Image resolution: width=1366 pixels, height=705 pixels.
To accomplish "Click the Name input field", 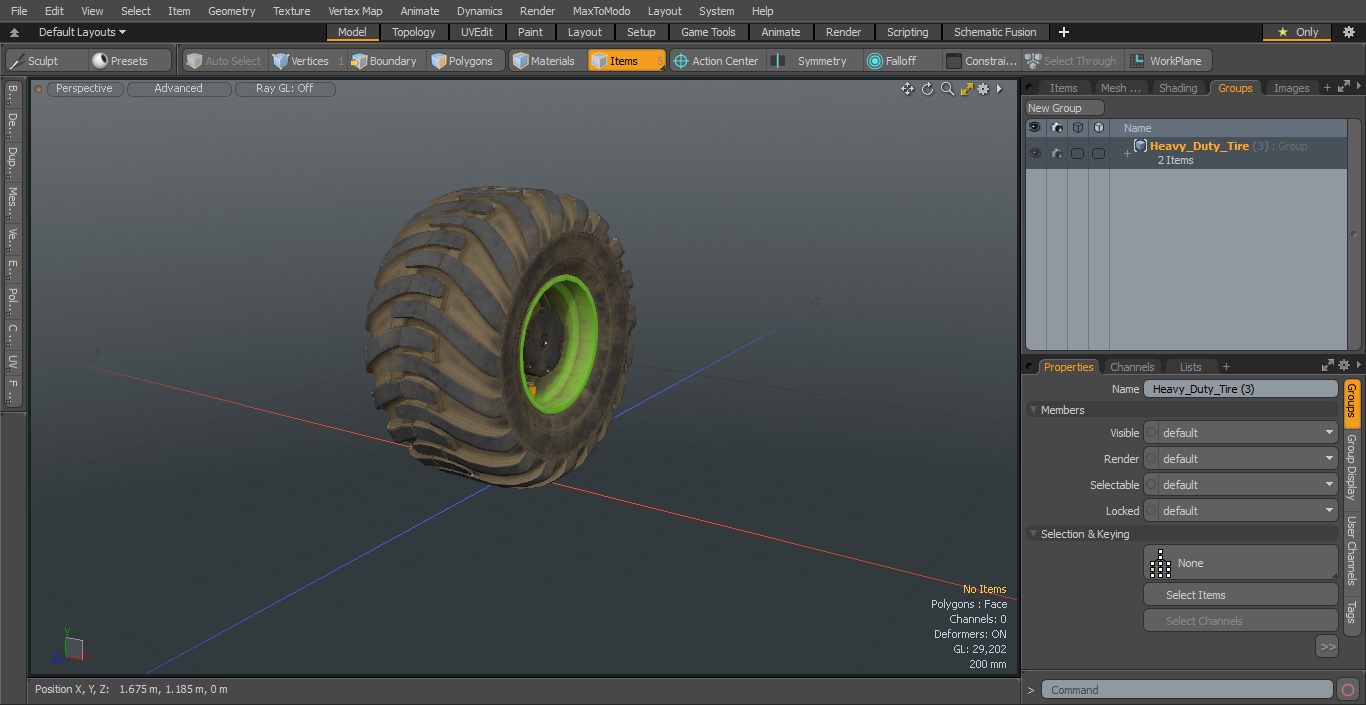I will [1240, 389].
